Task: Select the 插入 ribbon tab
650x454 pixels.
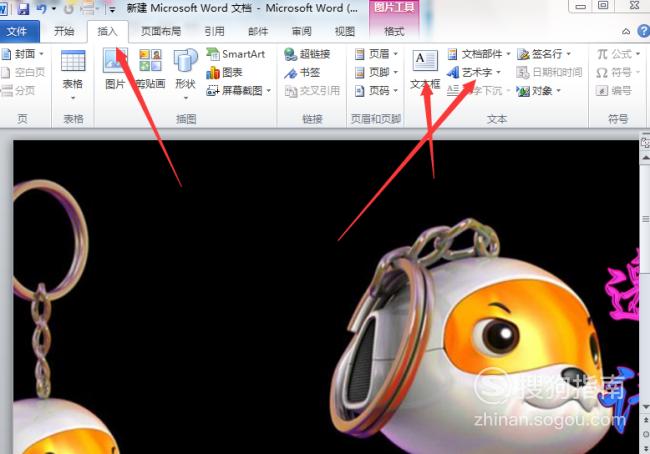Action: pyautogui.click(x=108, y=32)
